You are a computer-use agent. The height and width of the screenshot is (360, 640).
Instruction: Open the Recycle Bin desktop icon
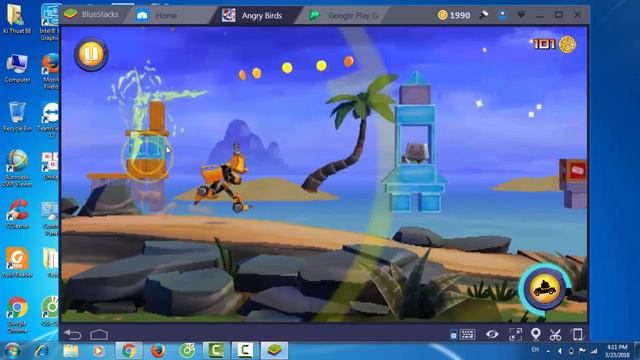(17, 117)
